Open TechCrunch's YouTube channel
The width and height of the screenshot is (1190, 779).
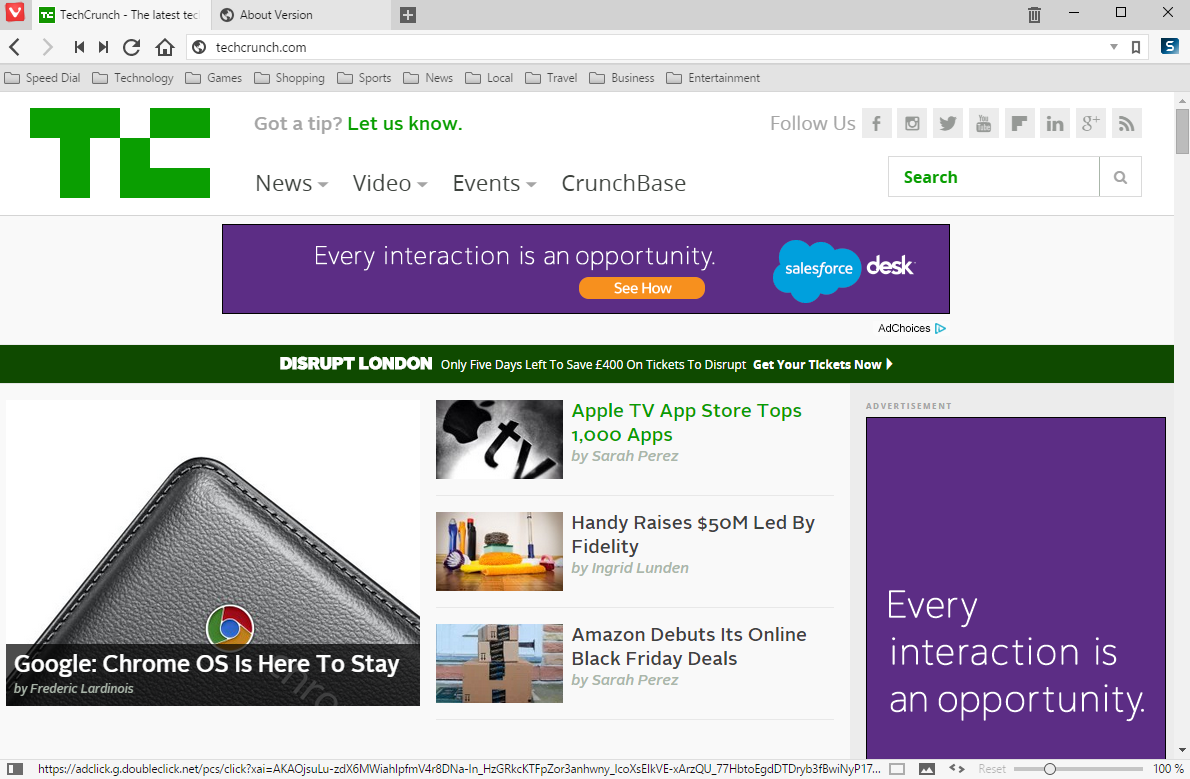click(x=984, y=123)
